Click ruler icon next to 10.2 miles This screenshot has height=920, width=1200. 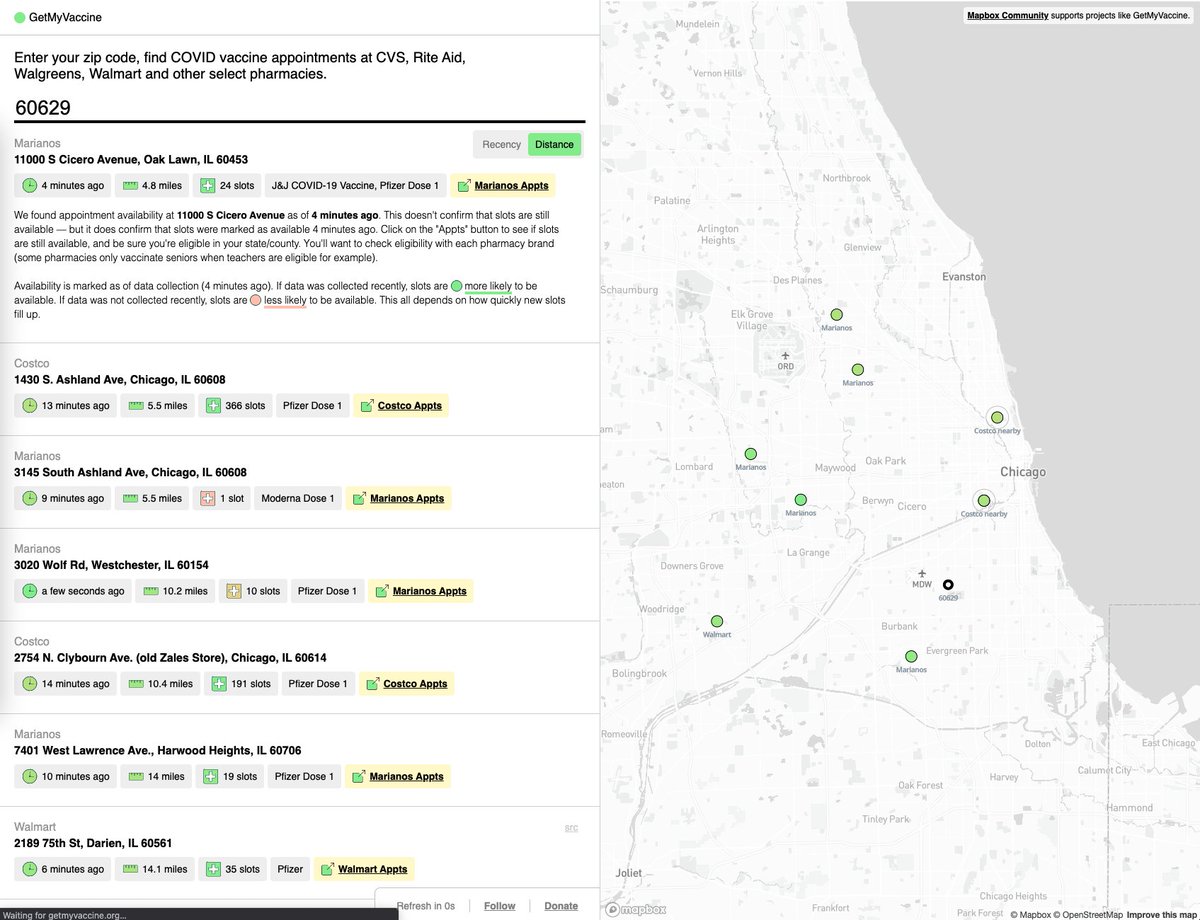(x=150, y=591)
